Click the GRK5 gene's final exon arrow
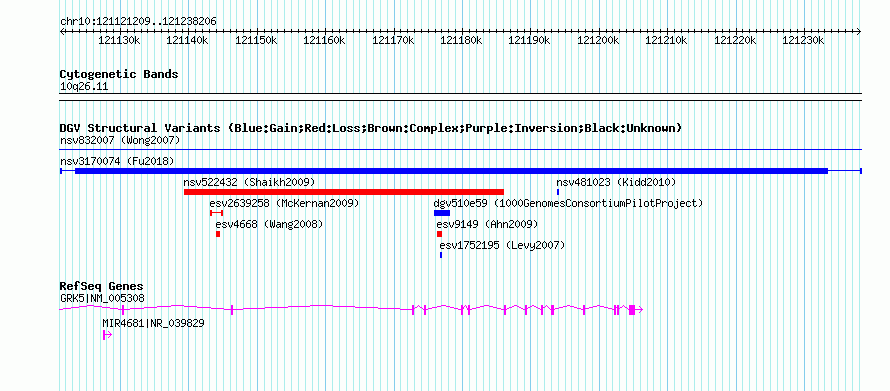The image size is (890, 391). coord(636,309)
